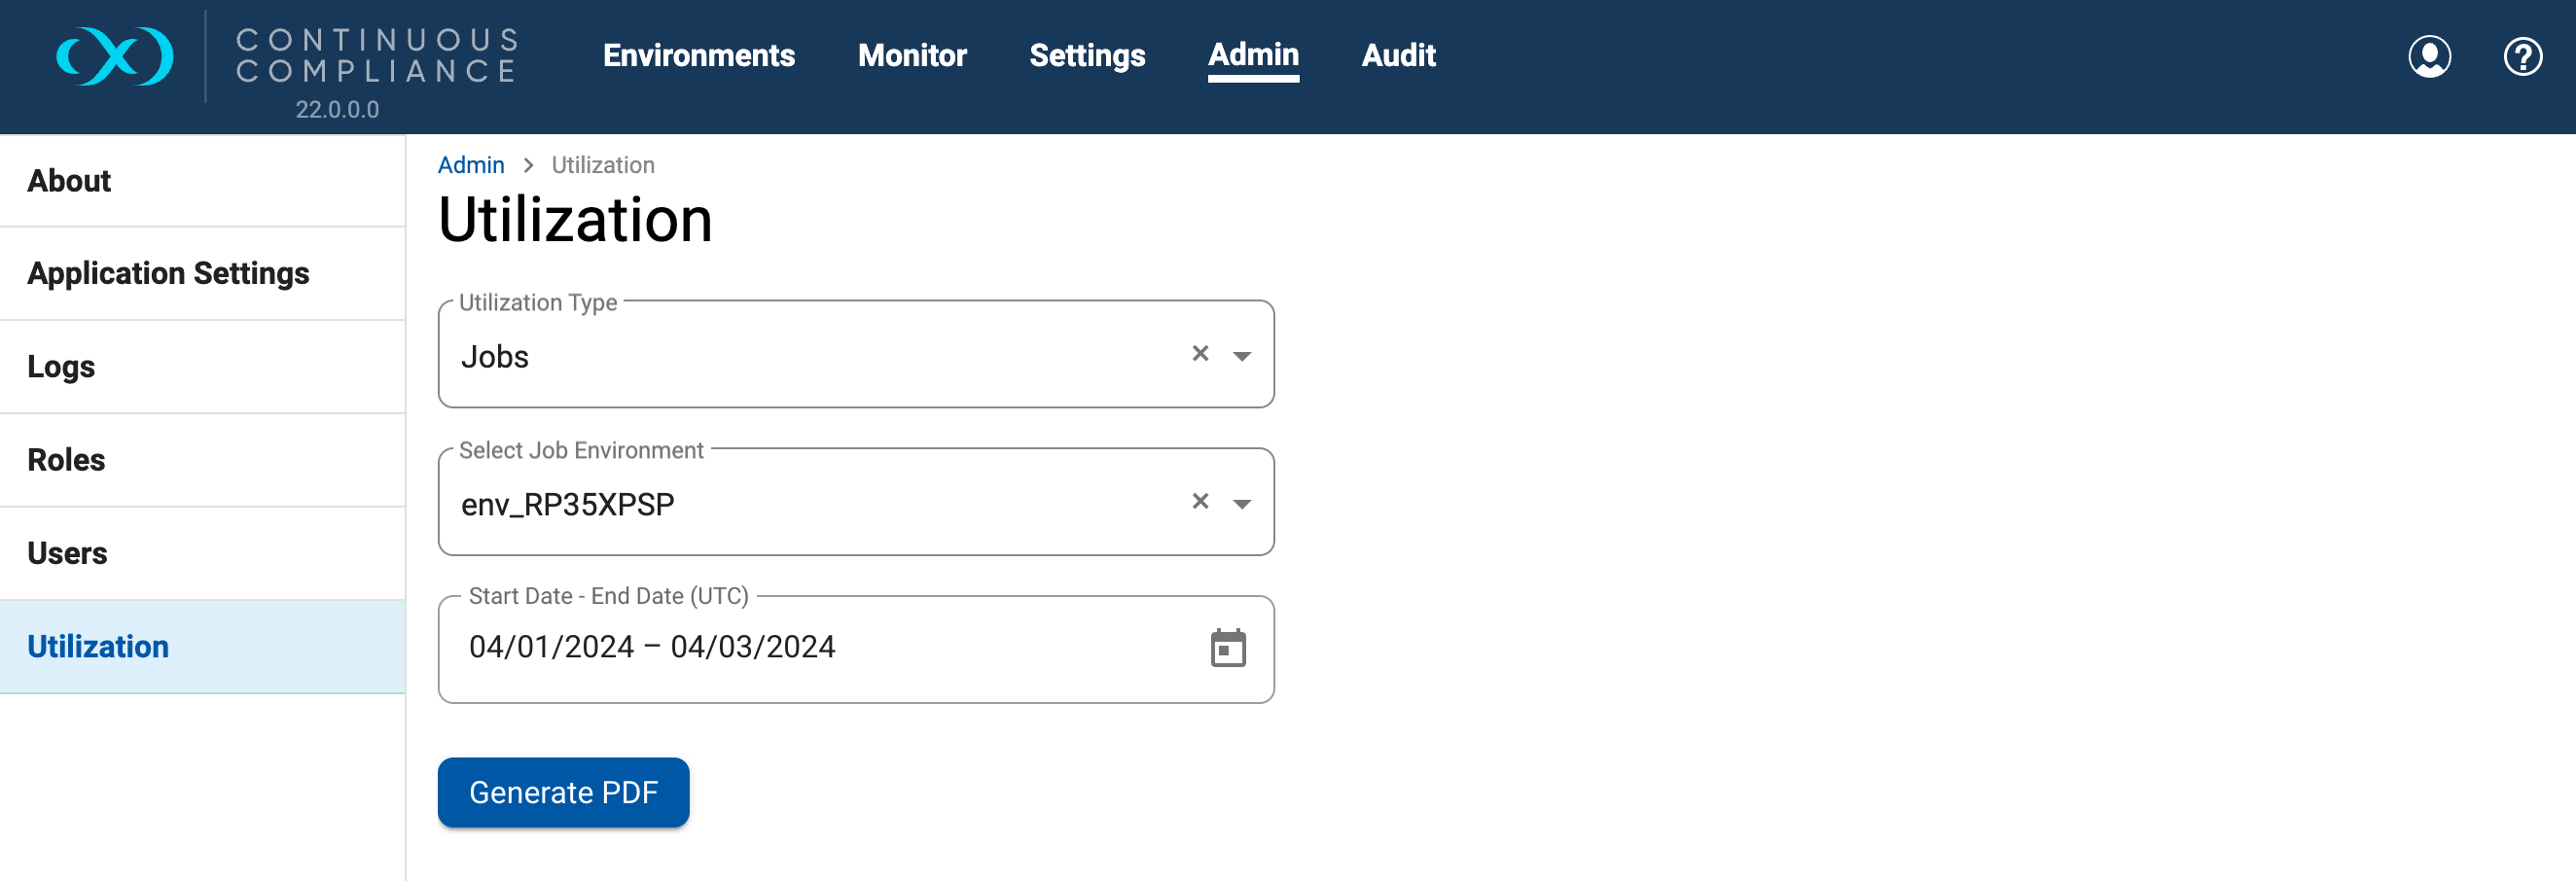
Task: Open Logs from the sidebar
Action: pyautogui.click(x=61, y=367)
